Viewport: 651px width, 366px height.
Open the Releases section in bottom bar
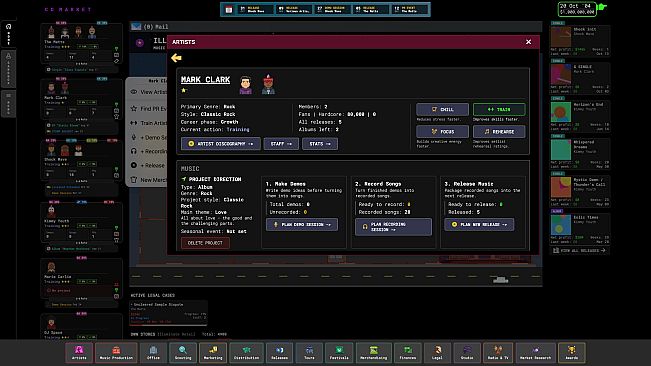(x=279, y=352)
